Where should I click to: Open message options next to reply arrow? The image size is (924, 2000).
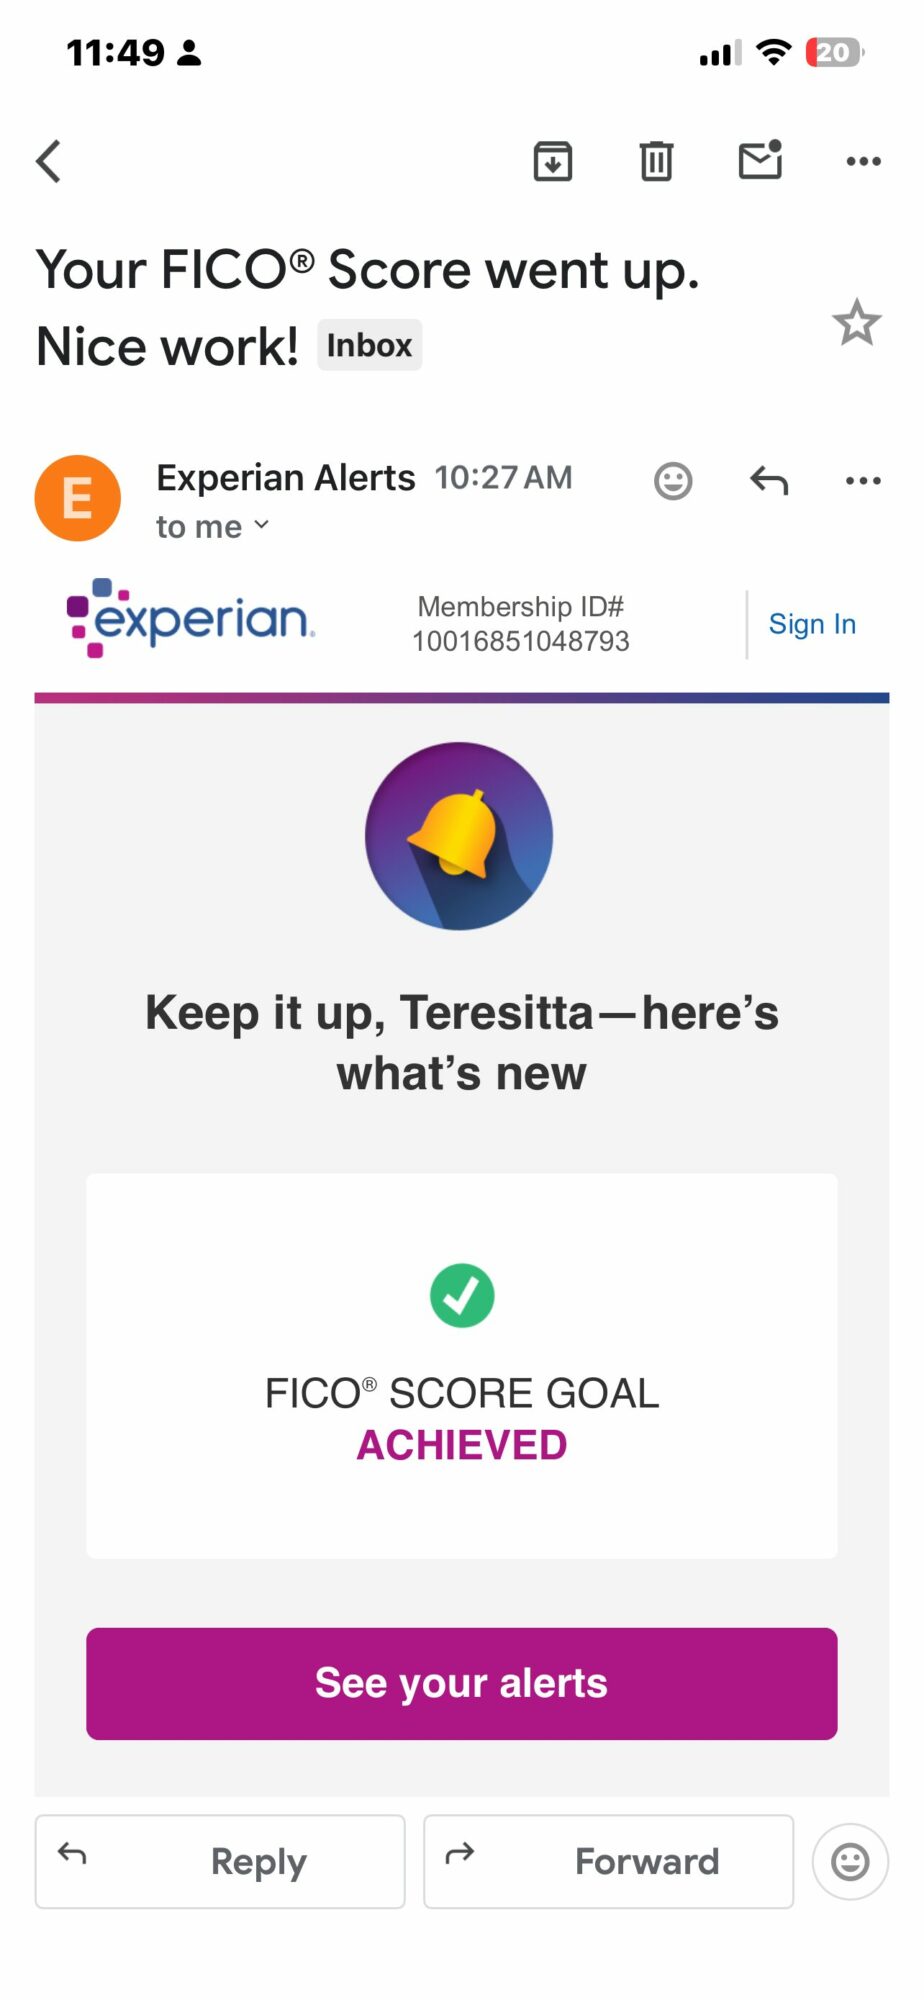(863, 481)
